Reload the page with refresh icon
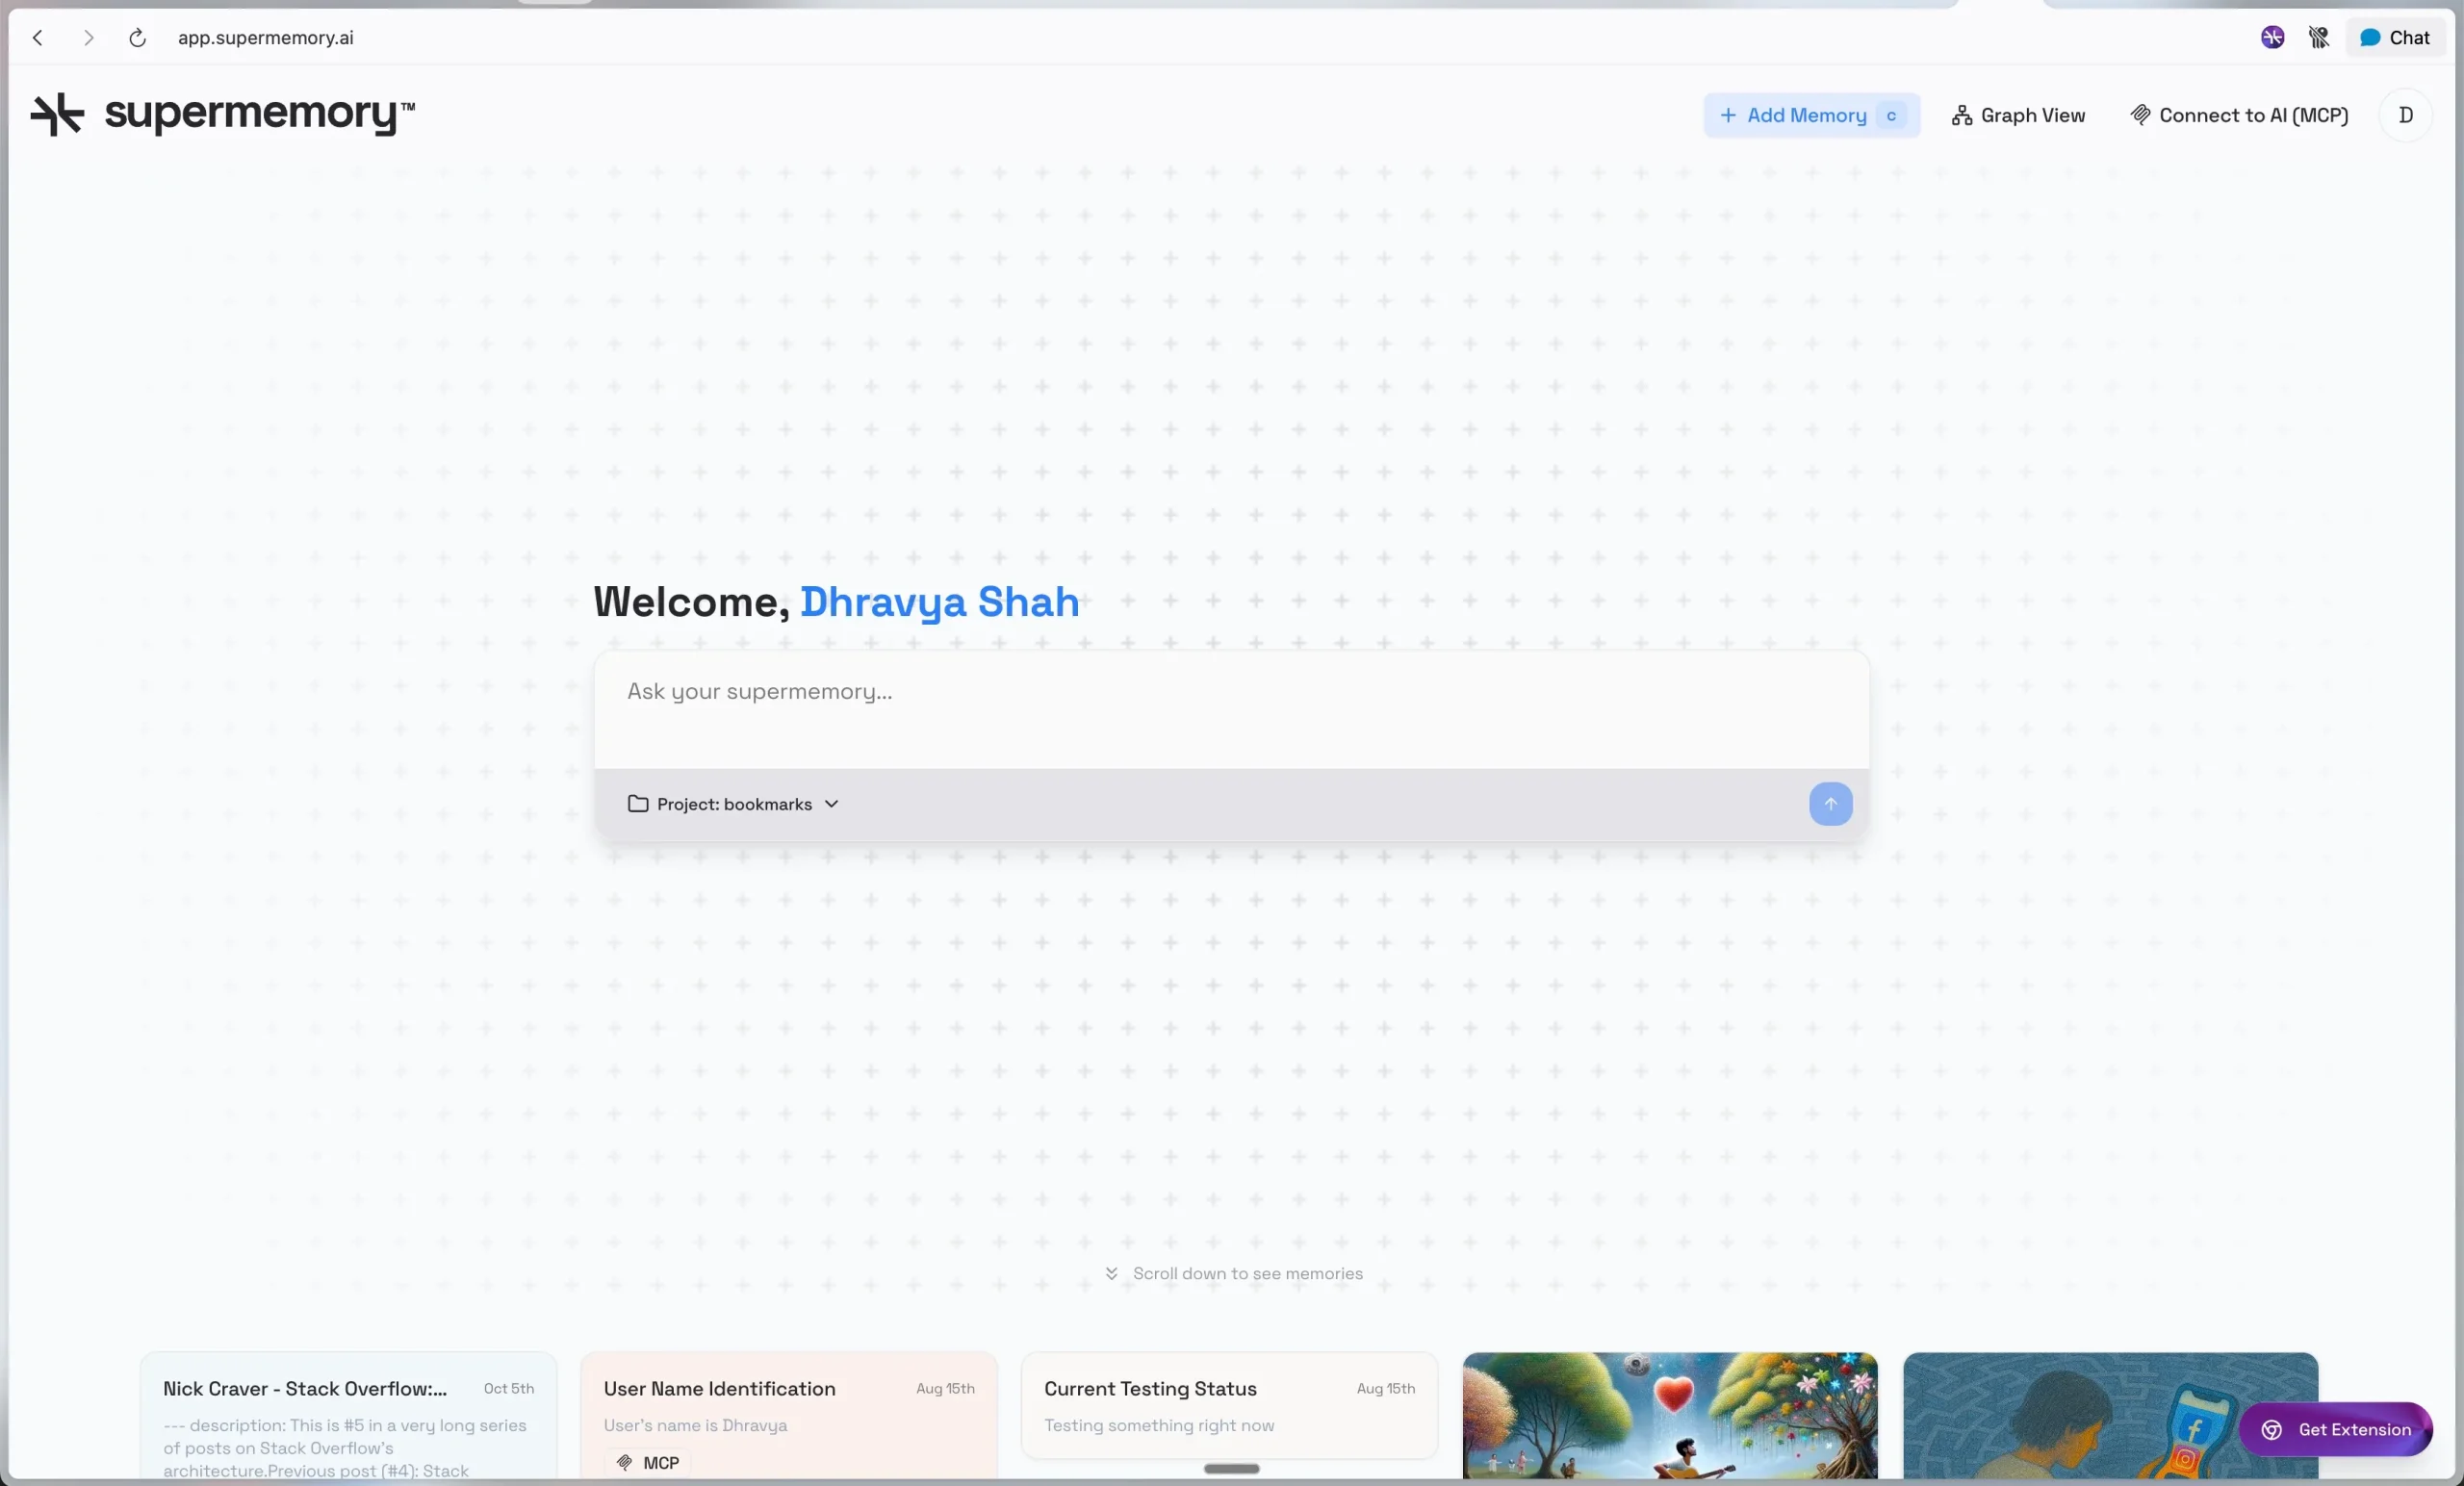The width and height of the screenshot is (2464, 1486). click(137, 38)
